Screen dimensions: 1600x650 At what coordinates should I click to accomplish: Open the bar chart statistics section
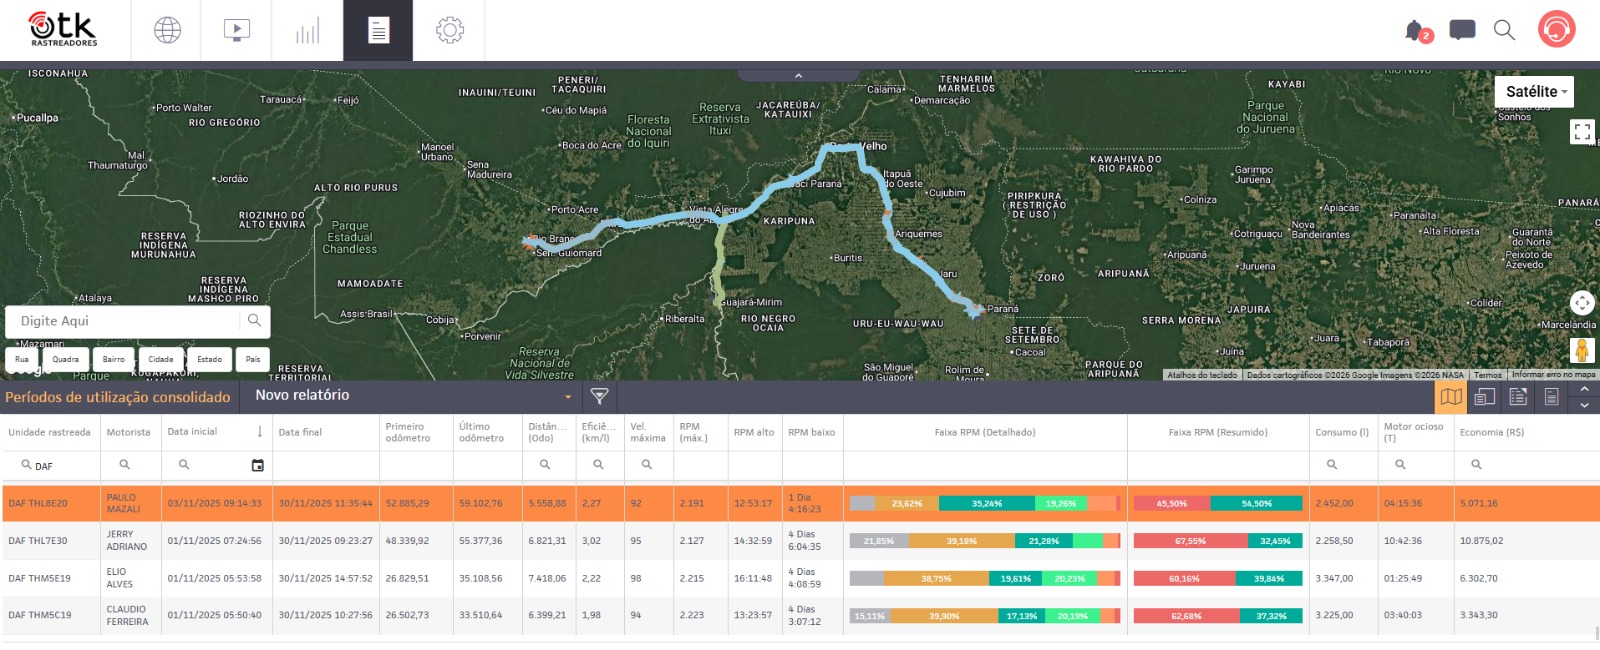[x=307, y=30]
